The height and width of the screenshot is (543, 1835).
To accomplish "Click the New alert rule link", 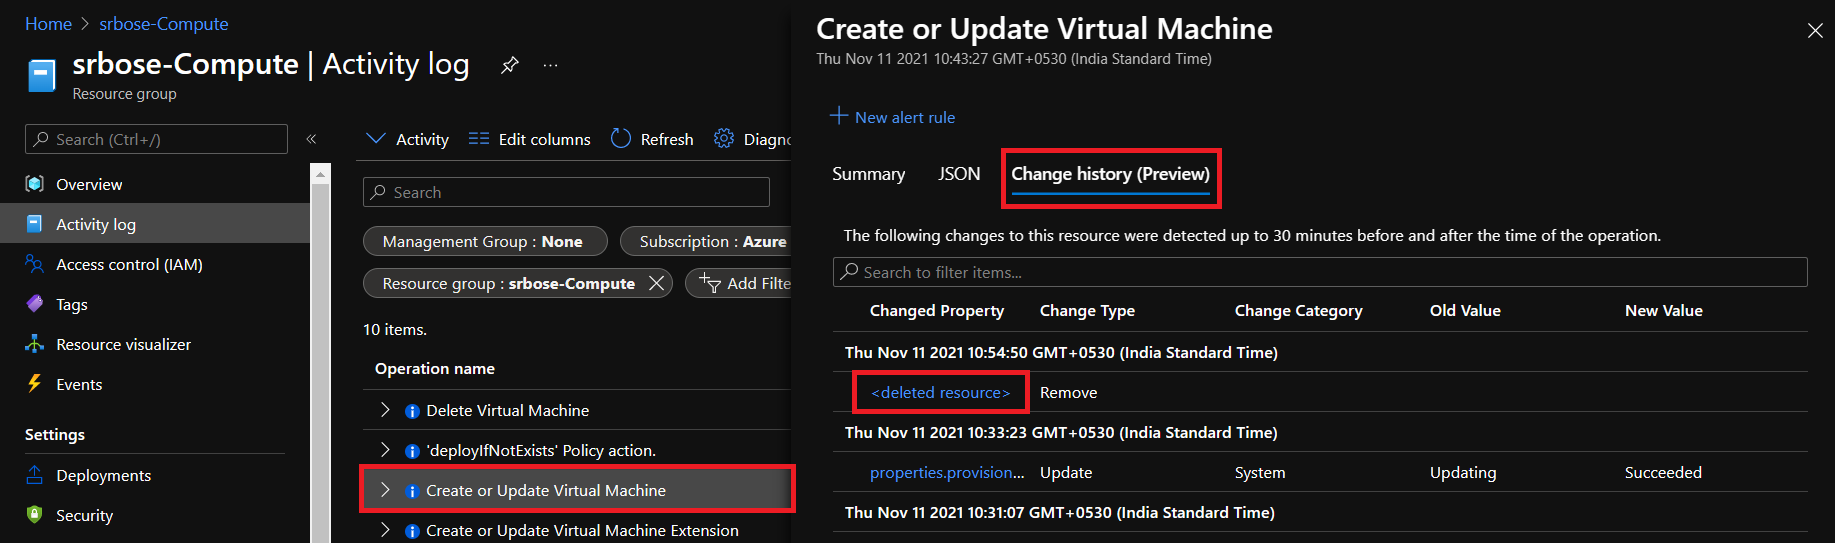I will [x=904, y=117].
